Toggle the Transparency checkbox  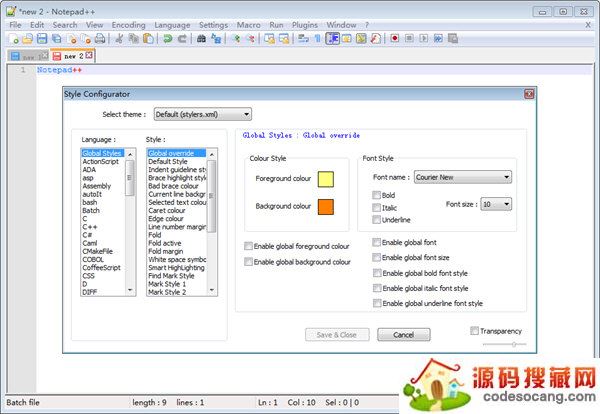pos(474,331)
